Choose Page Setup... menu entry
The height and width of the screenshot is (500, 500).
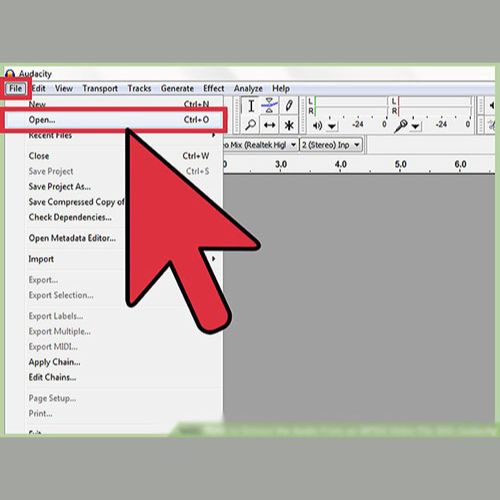[114, 398]
